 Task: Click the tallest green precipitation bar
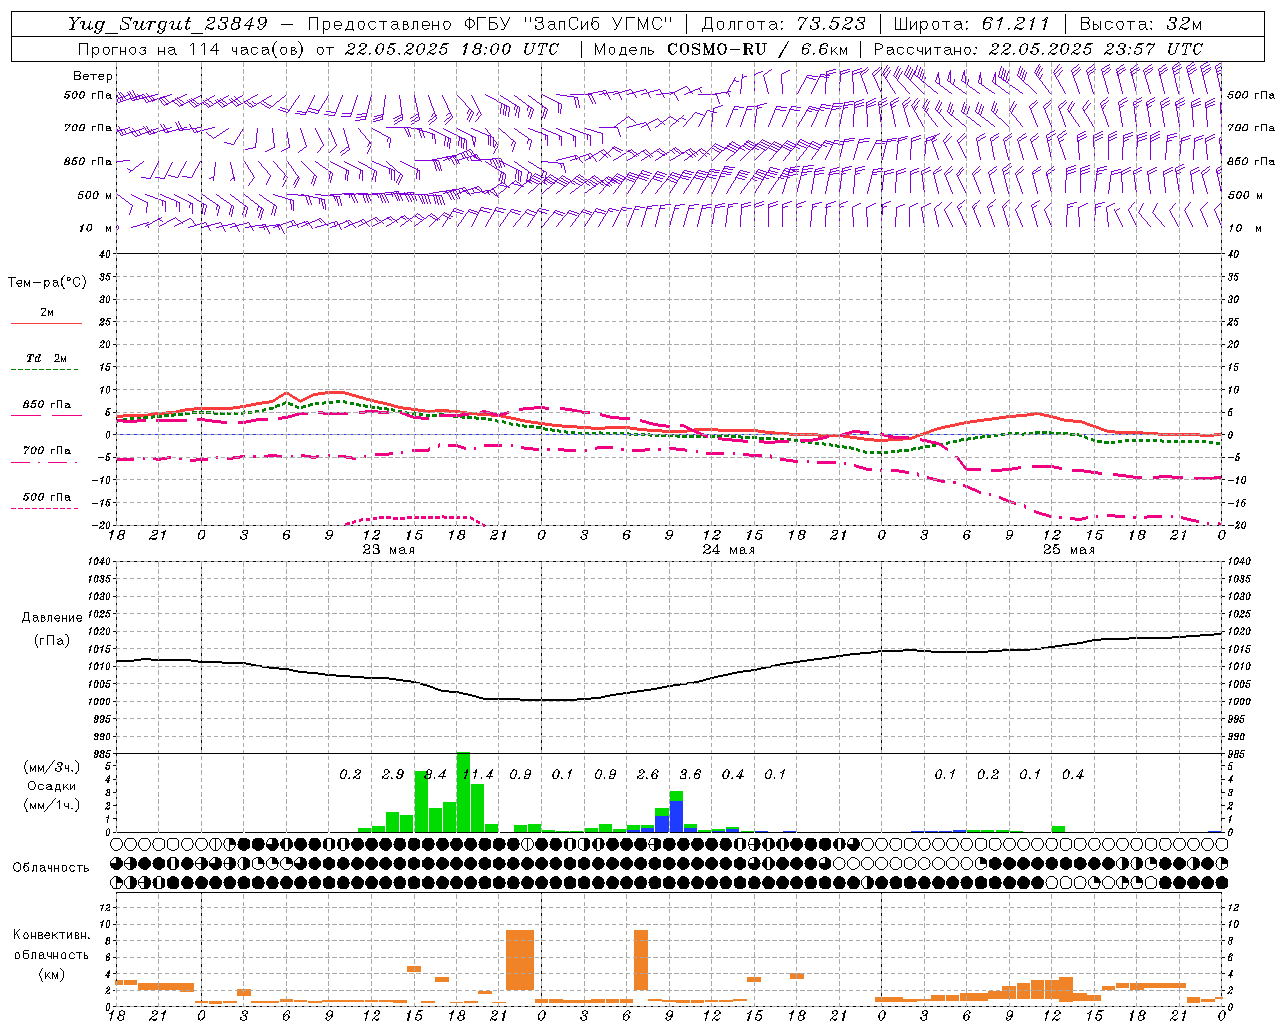[x=463, y=792]
